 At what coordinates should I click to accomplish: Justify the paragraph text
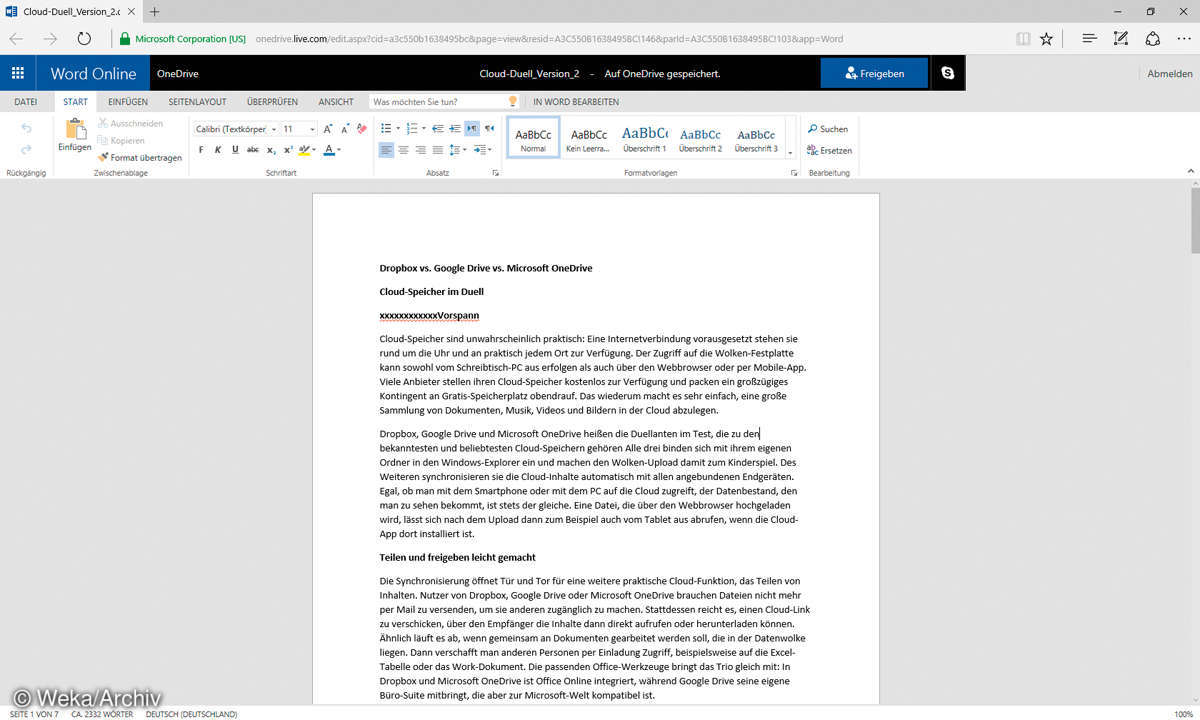437,150
